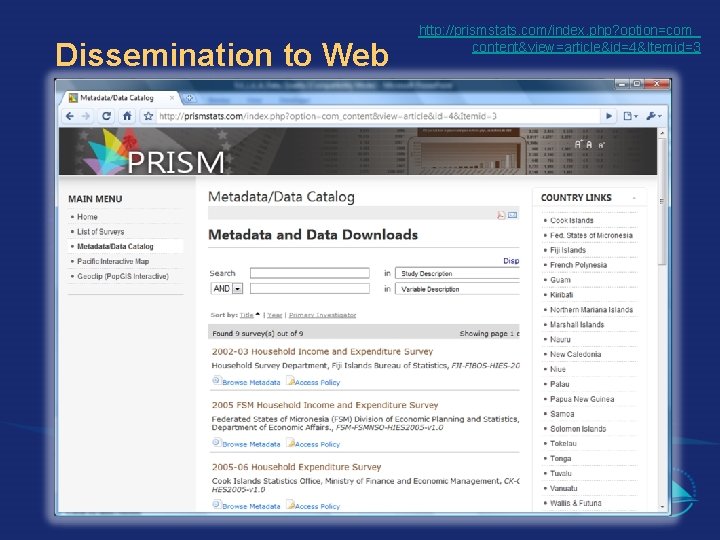Open 2005-06 Household Expenditure Survey
The height and width of the screenshot is (540, 720).
tap(297, 467)
